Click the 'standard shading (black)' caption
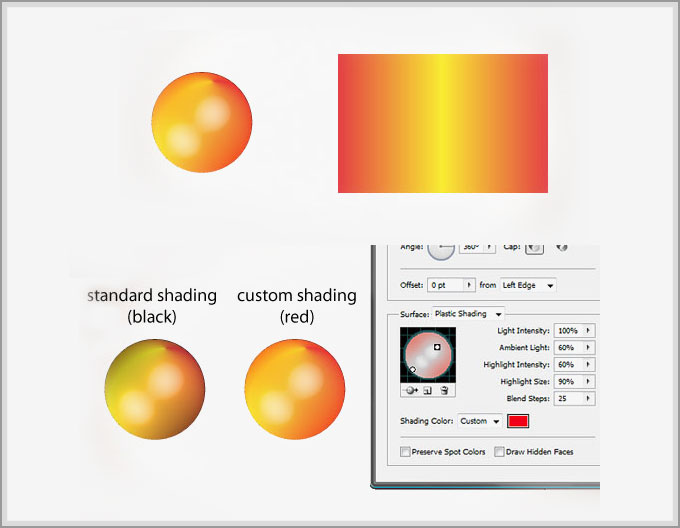The height and width of the screenshot is (528, 680). click(x=152, y=306)
